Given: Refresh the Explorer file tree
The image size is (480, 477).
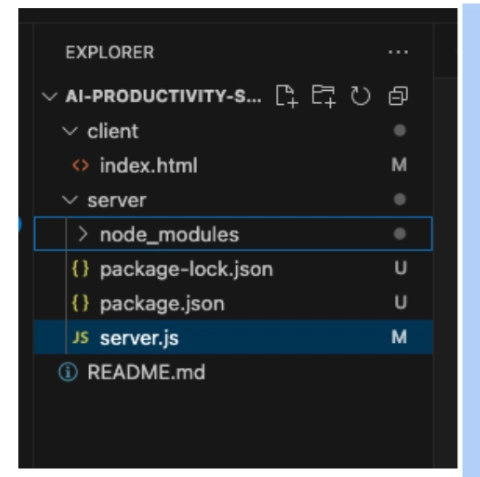Looking at the screenshot, I should coord(360,96).
